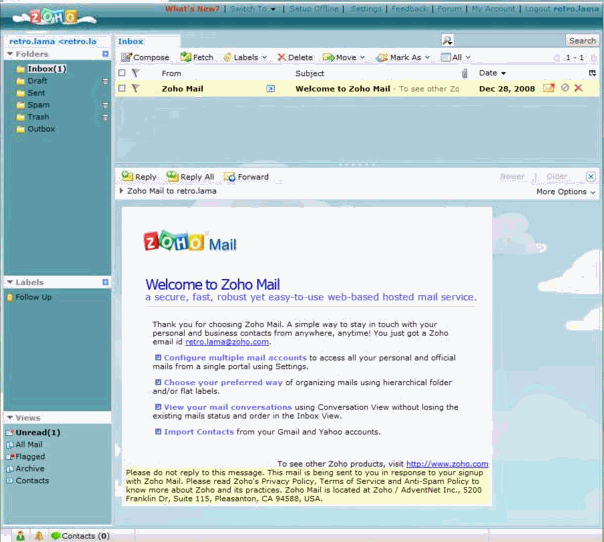
Task: Open the Archive view
Action: pyautogui.click(x=30, y=468)
